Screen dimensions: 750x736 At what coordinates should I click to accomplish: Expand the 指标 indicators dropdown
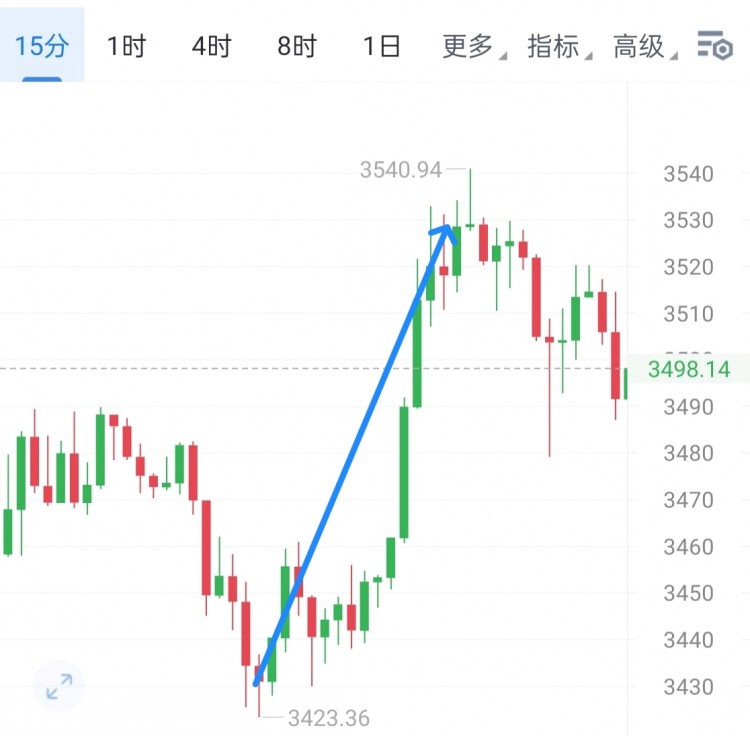pyautogui.click(x=556, y=46)
